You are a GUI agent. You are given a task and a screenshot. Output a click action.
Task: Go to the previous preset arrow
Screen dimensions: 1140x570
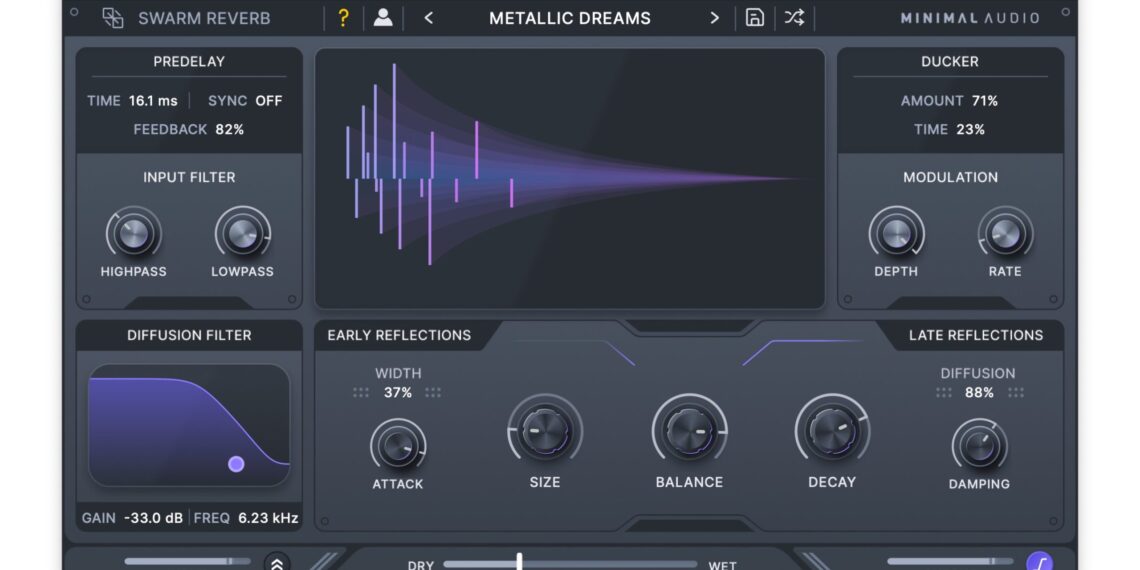click(428, 18)
